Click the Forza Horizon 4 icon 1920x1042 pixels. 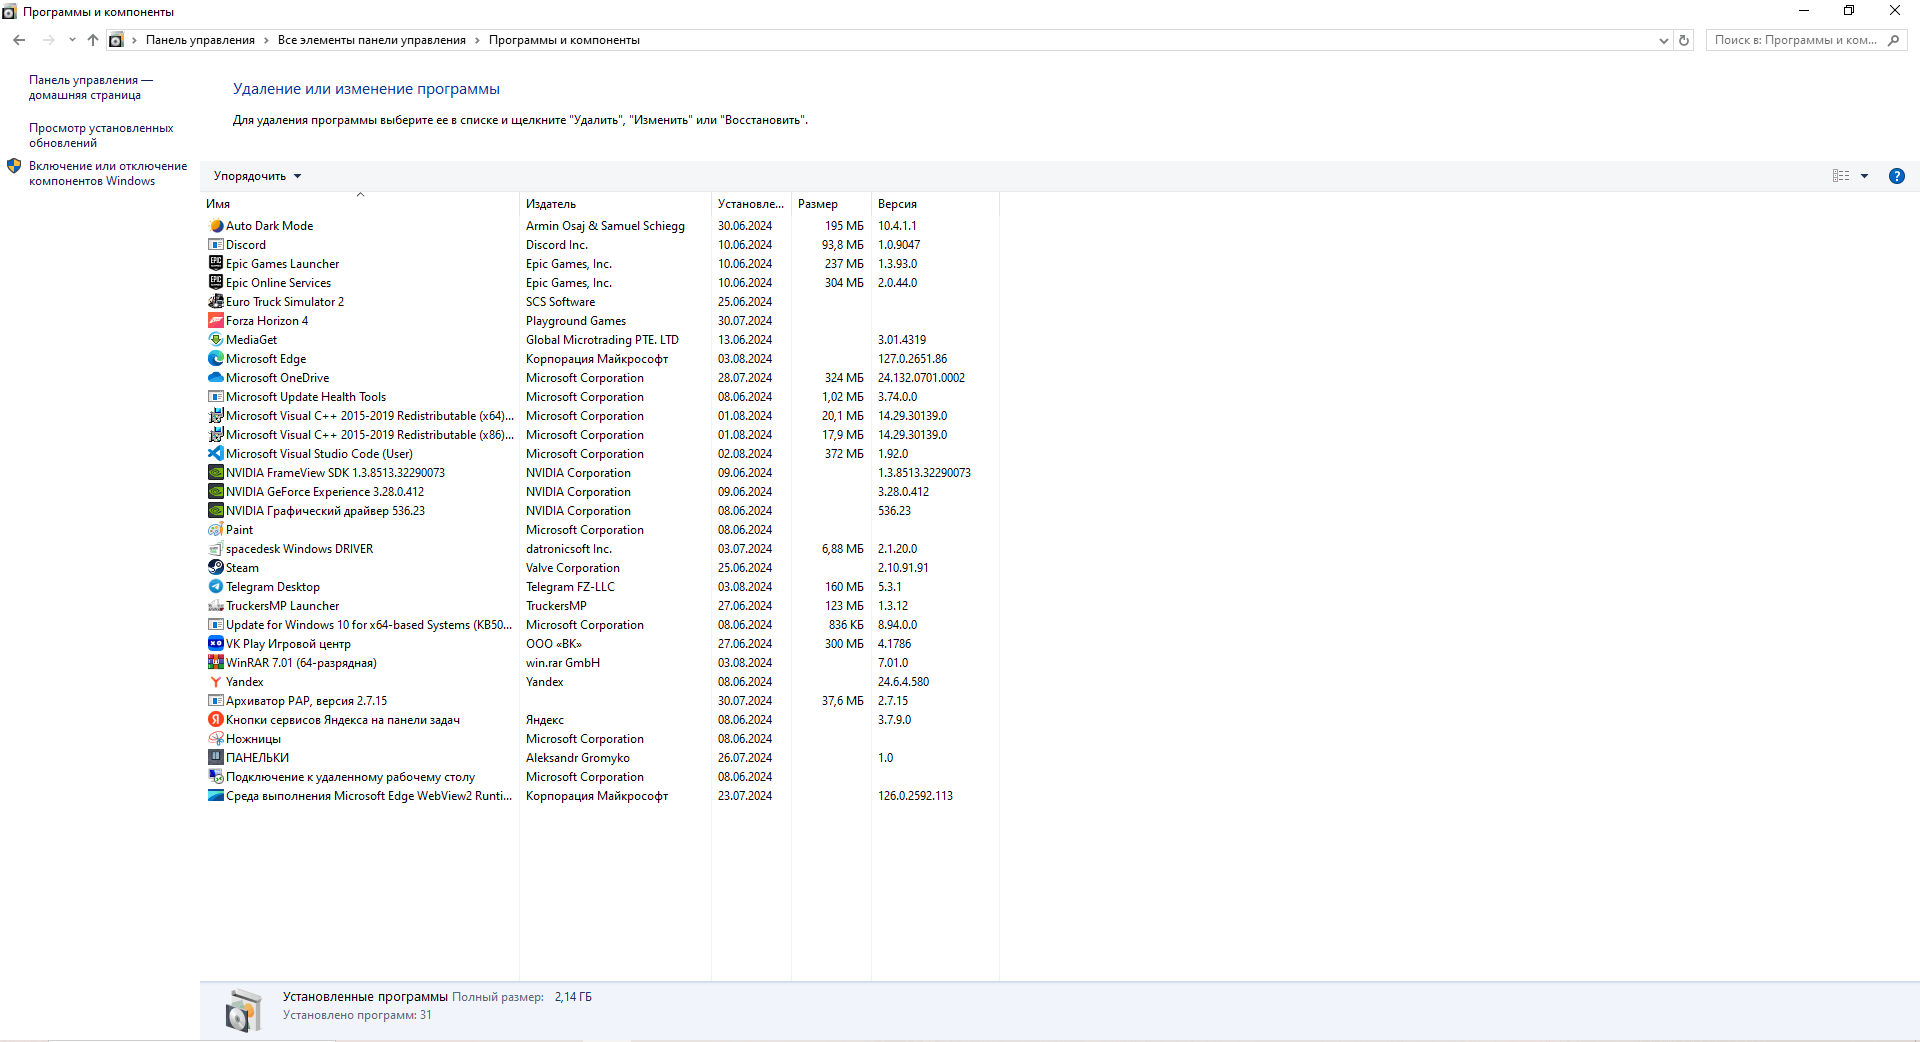216,321
